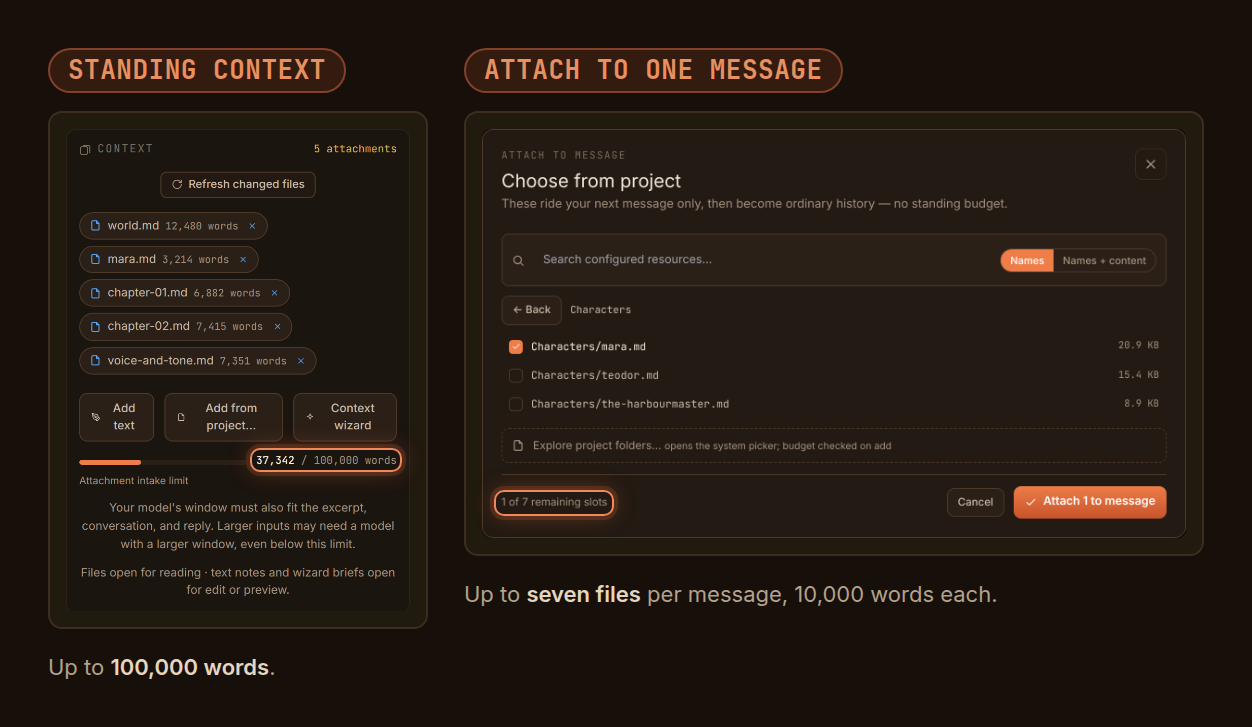Viewport: 1252px width, 727px height.
Task: Go Back from the Characters folder
Action: (532, 310)
